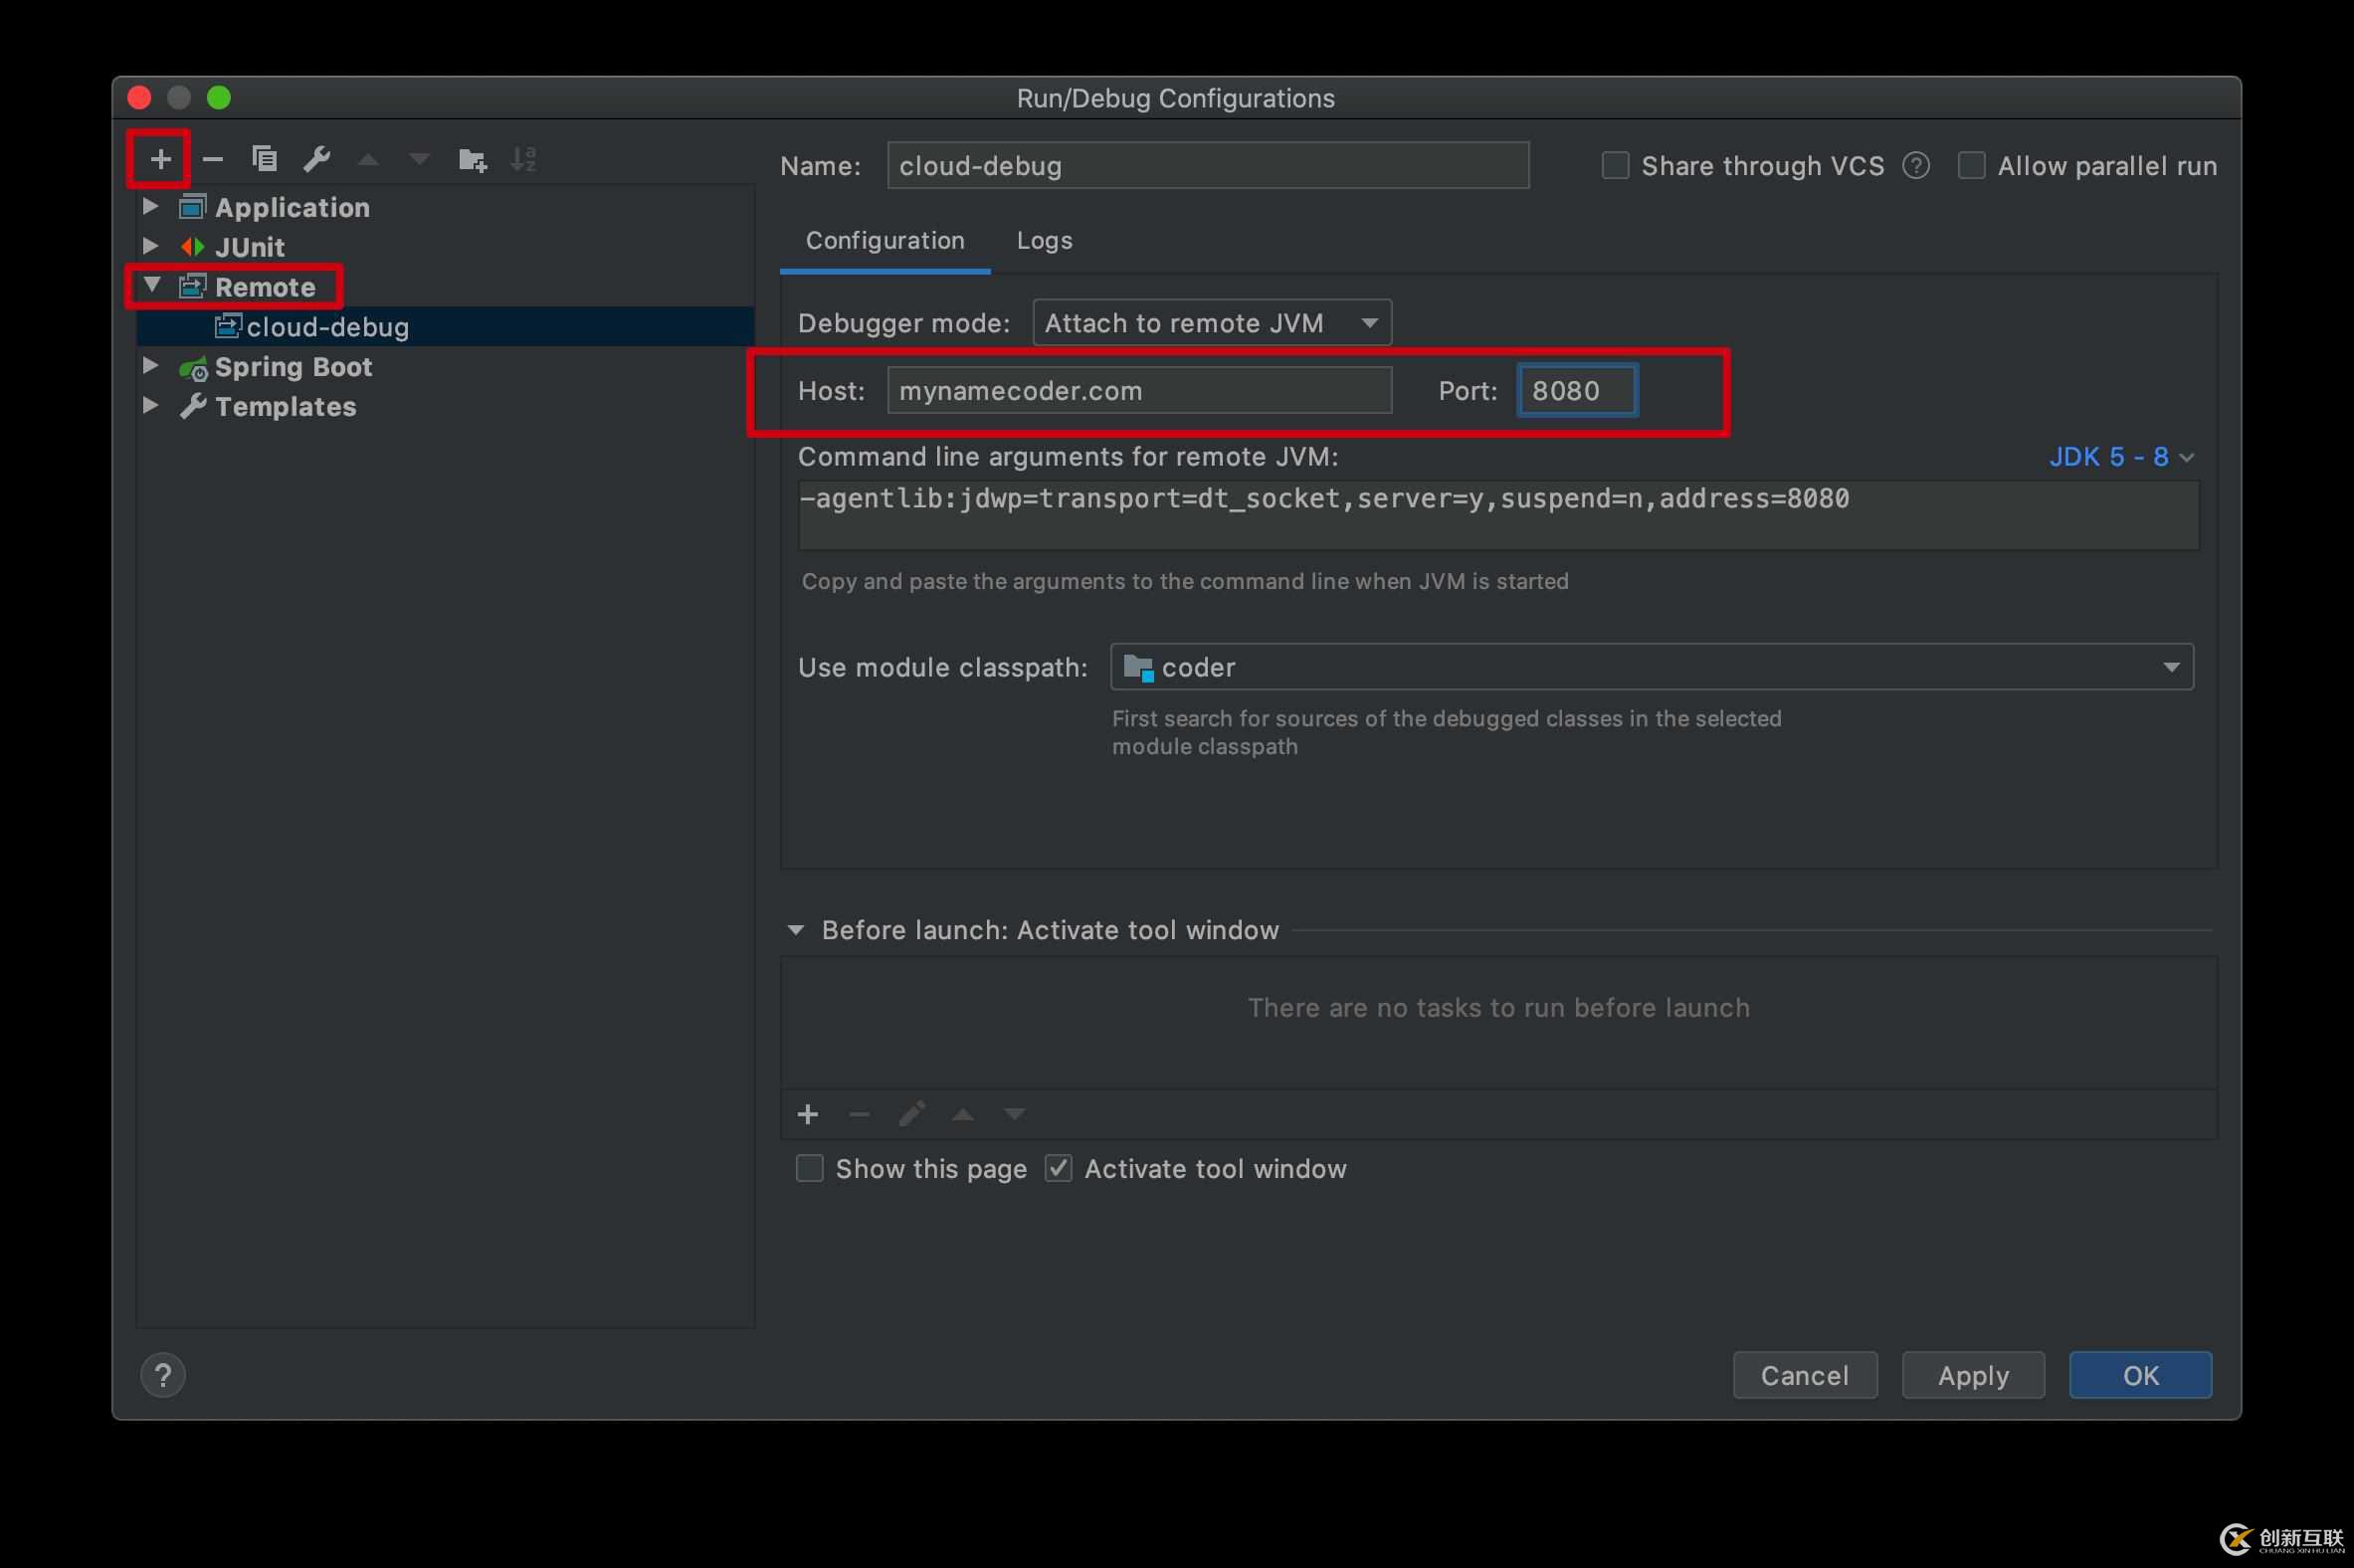Click the Cancel button
Viewport: 2354px width, 1568px height.
pyautogui.click(x=1805, y=1375)
